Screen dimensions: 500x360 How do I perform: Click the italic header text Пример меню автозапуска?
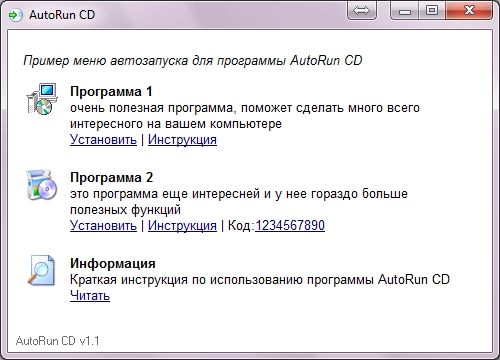(105, 61)
